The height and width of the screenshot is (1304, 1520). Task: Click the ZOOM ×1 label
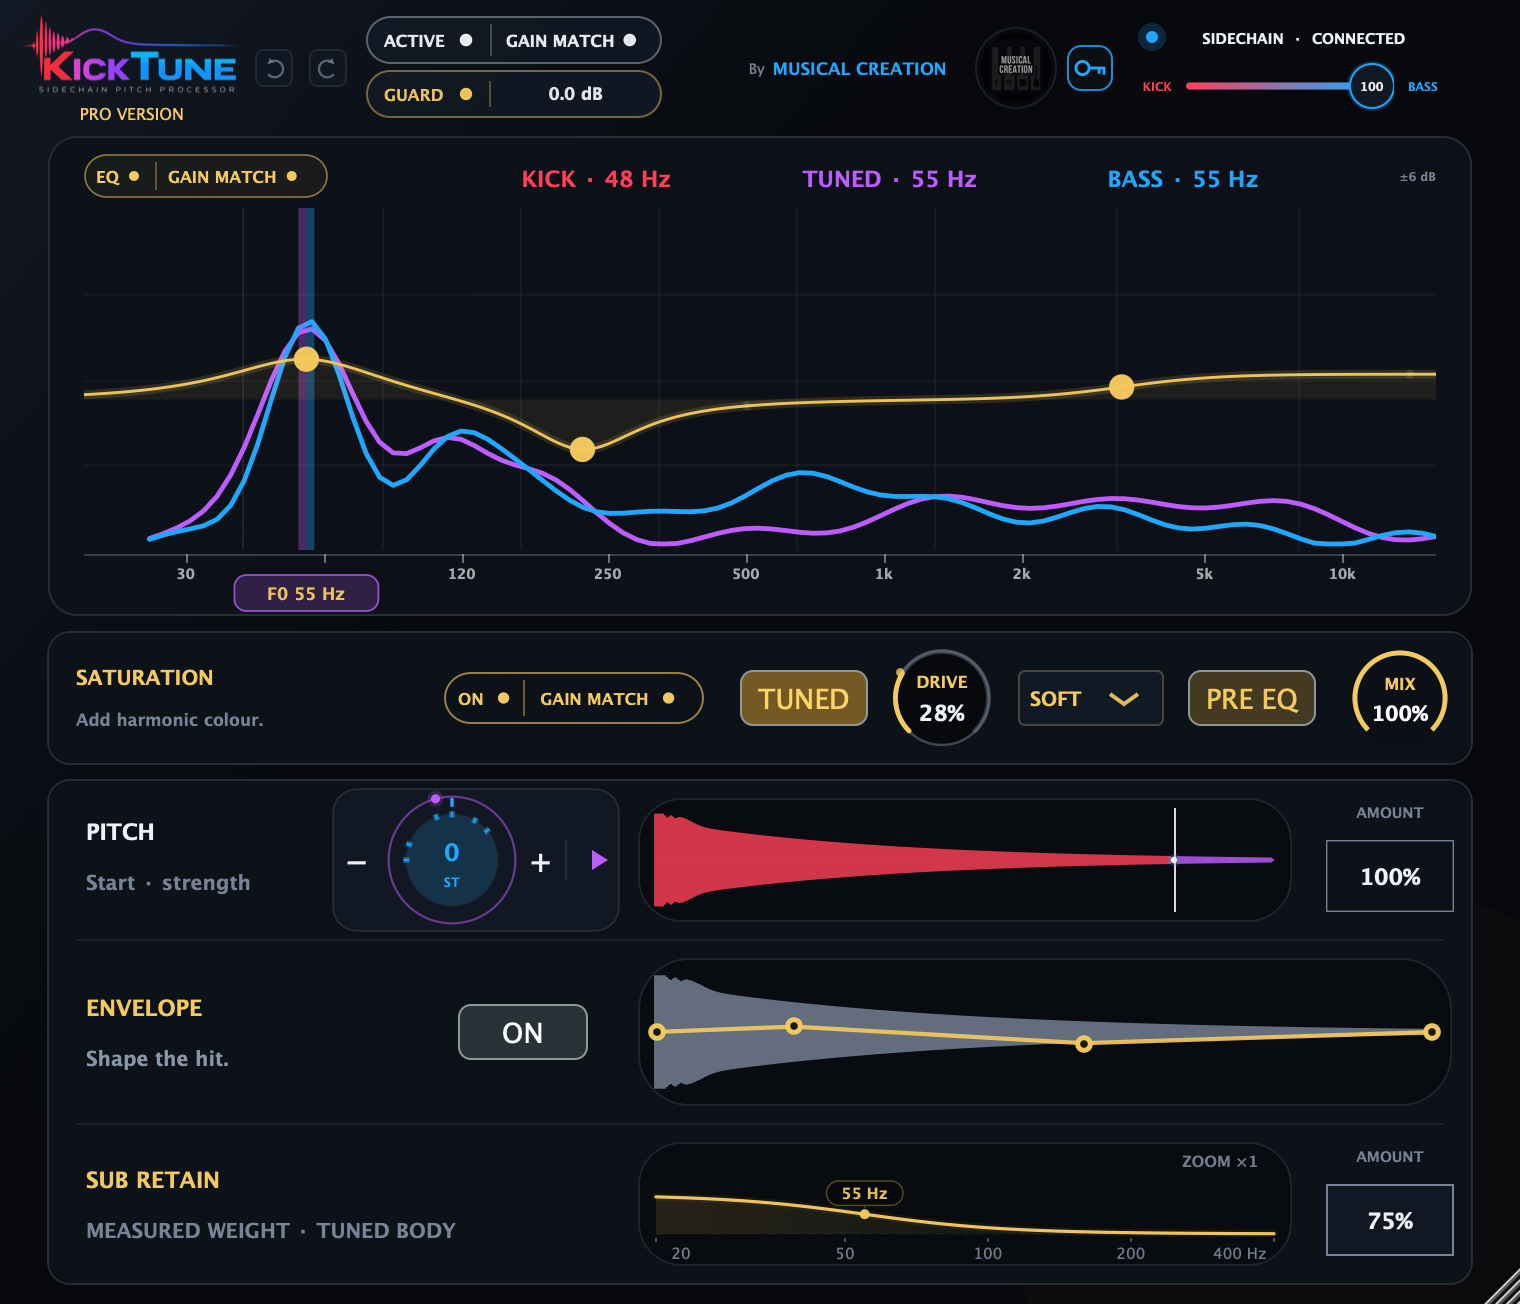(1220, 1161)
